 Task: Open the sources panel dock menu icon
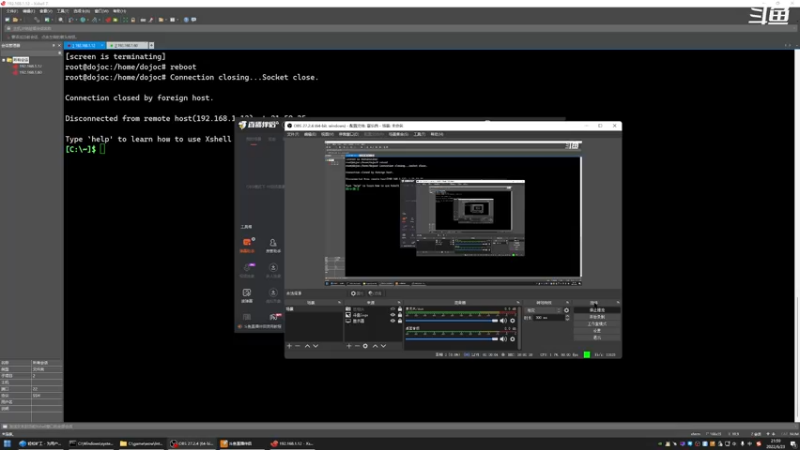click(399, 303)
